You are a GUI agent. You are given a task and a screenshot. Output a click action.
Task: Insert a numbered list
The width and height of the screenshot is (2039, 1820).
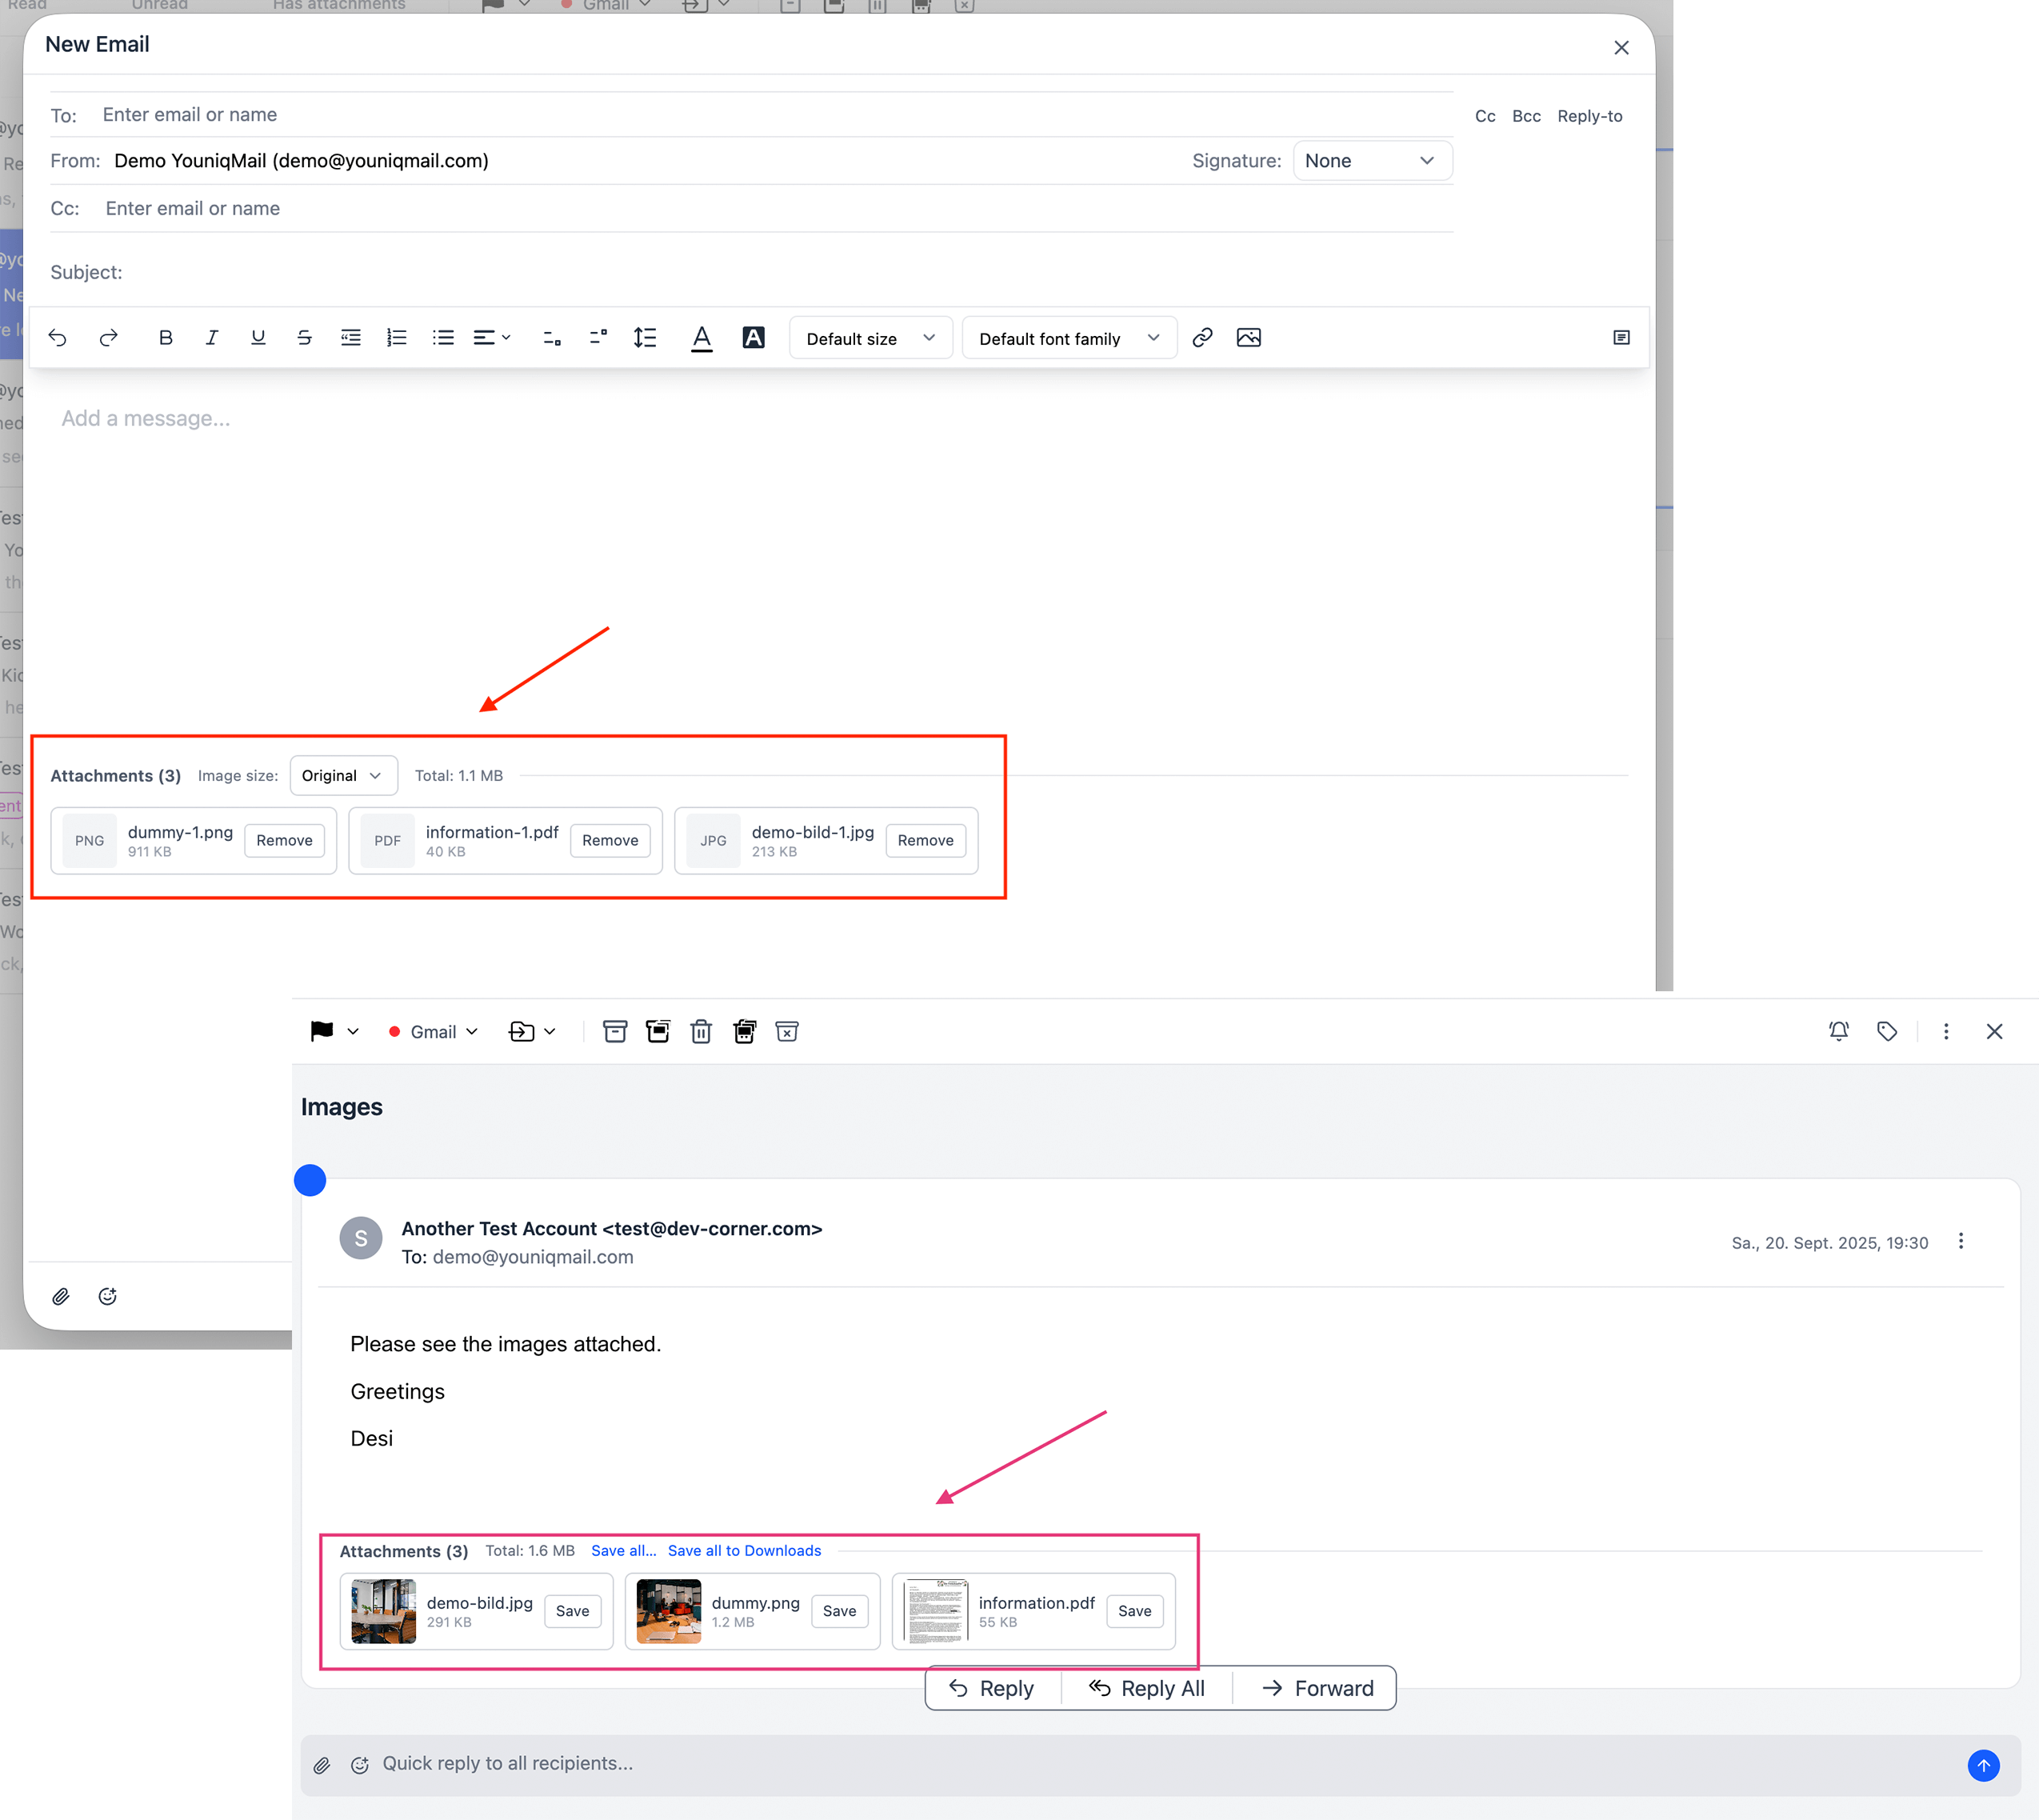pyautogui.click(x=396, y=338)
